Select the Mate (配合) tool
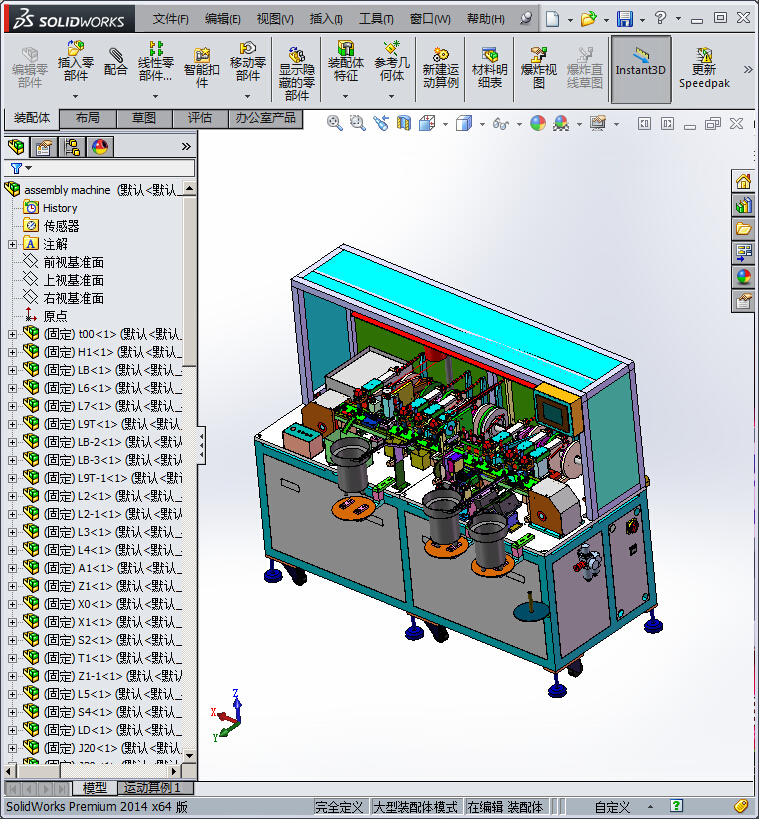759x819 pixels. 115,62
